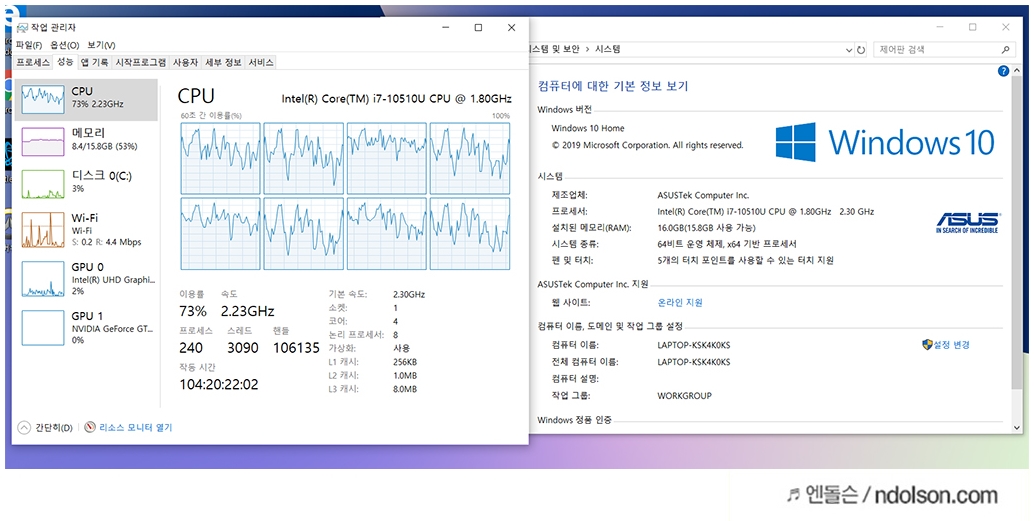Select Wi-Fi performance item
Image resolution: width=1034 pixels, height=521 pixels.
point(86,229)
